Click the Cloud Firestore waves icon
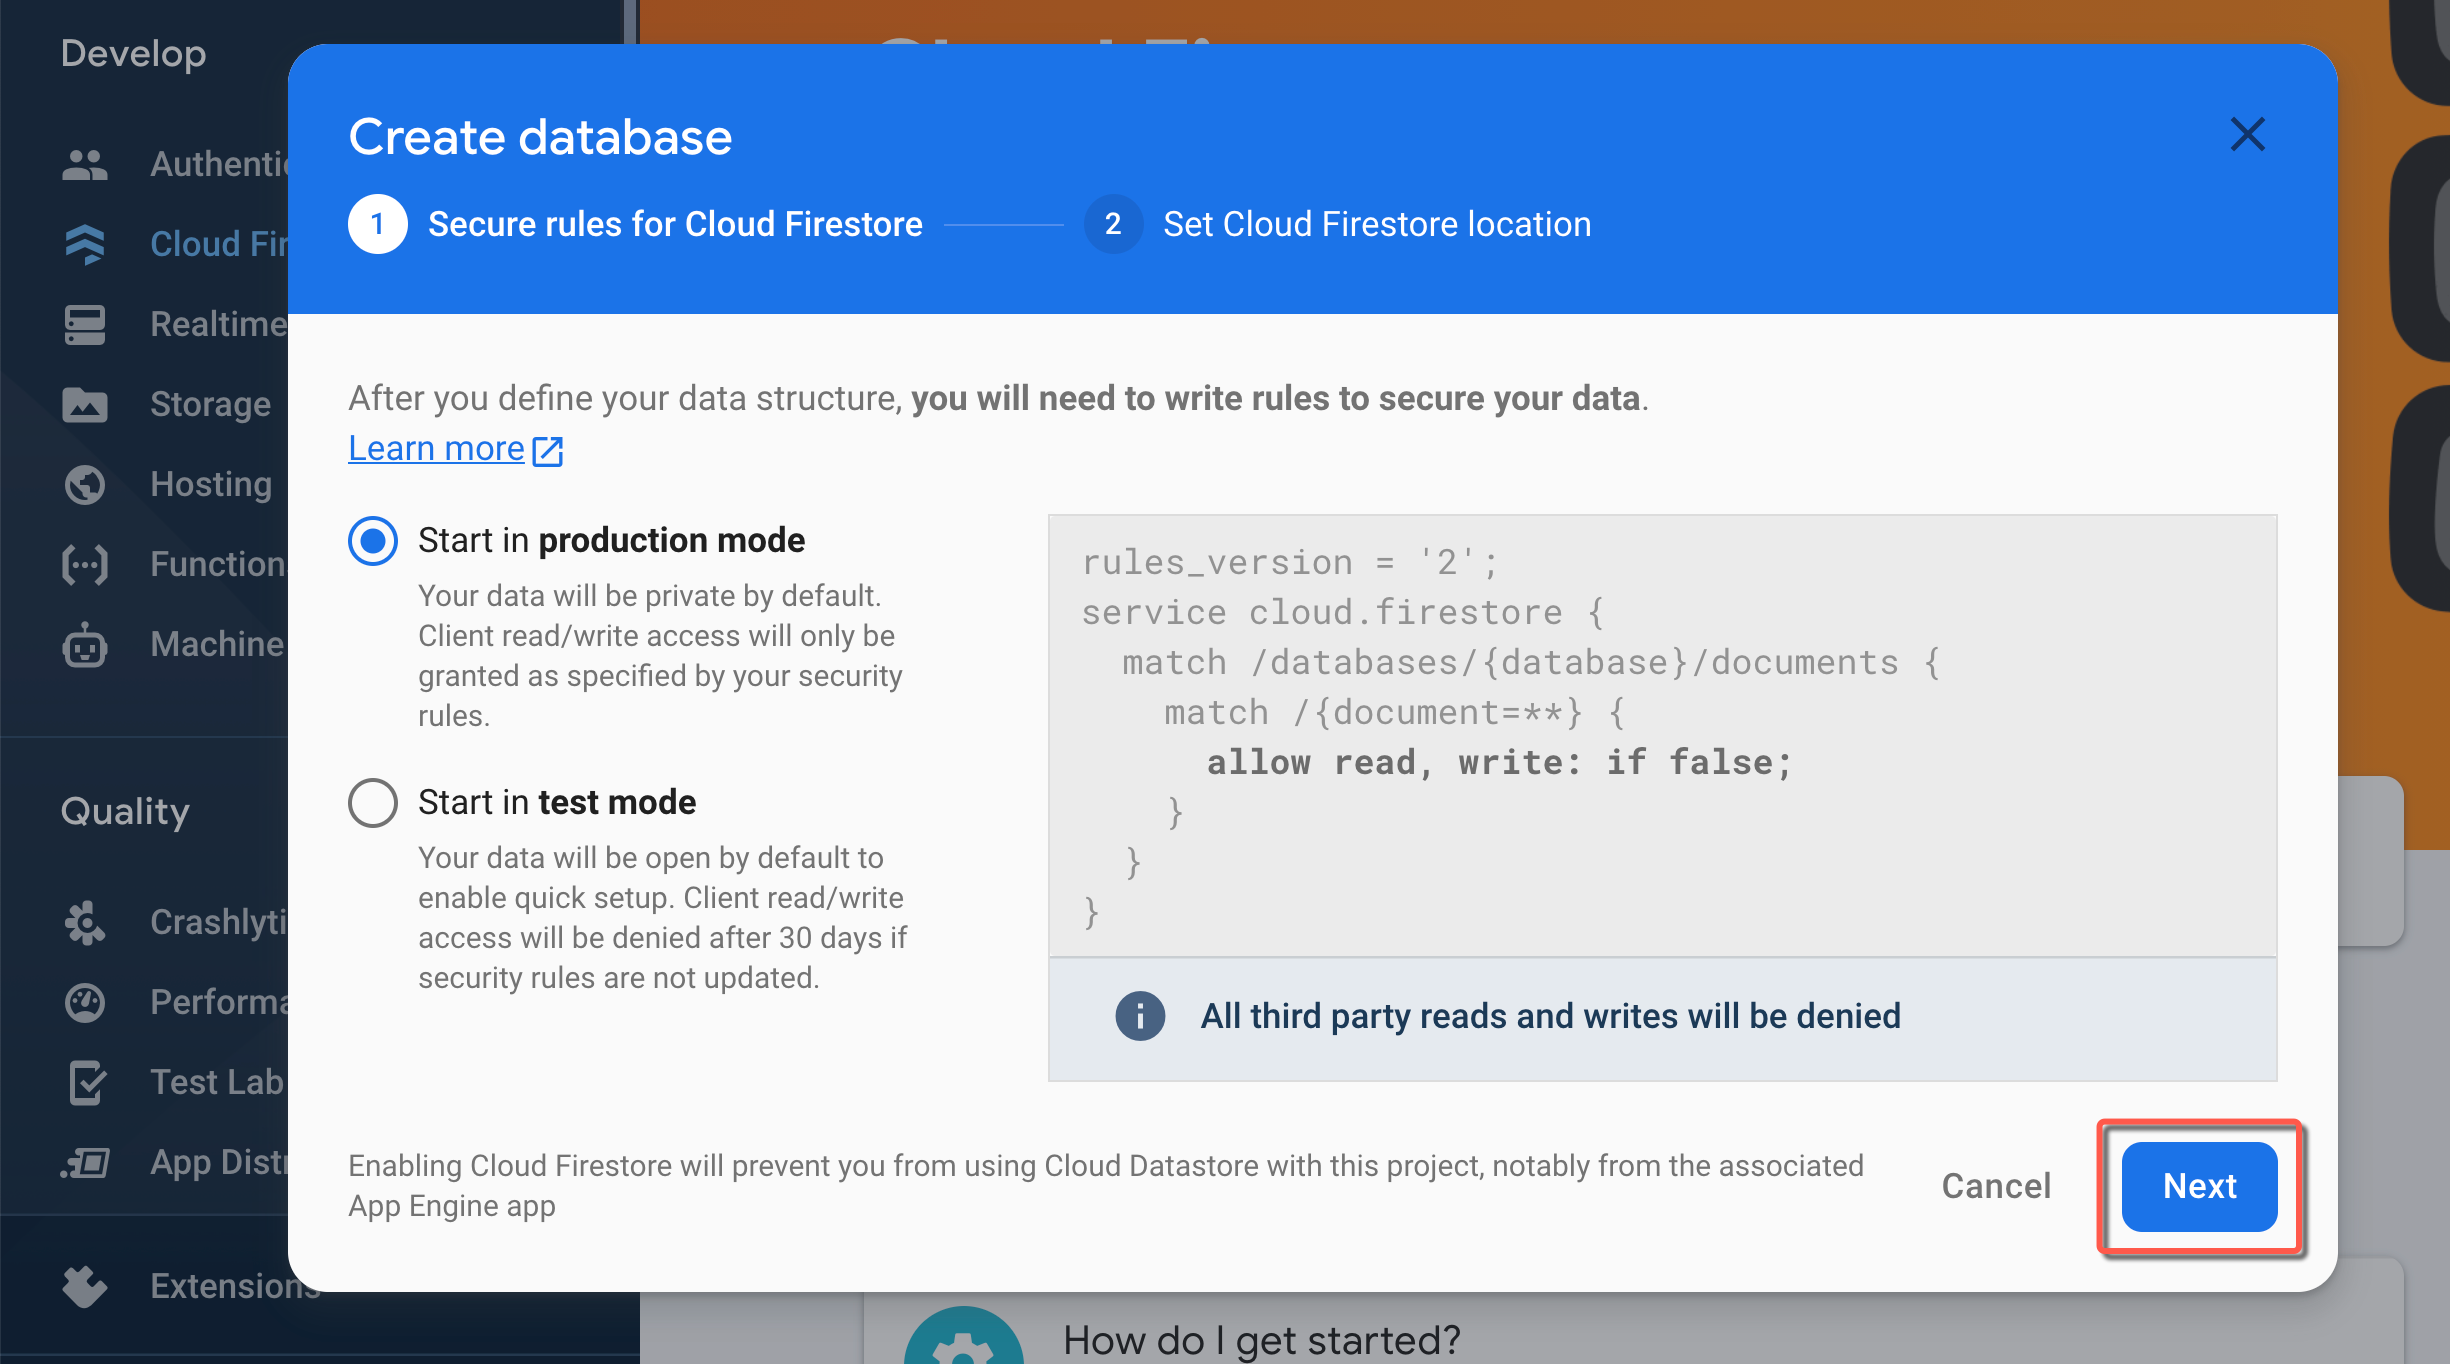The image size is (2450, 1364). (x=85, y=244)
